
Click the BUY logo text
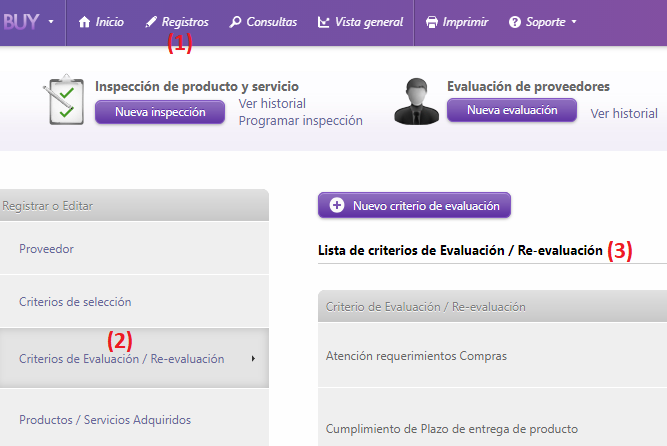tap(21, 22)
